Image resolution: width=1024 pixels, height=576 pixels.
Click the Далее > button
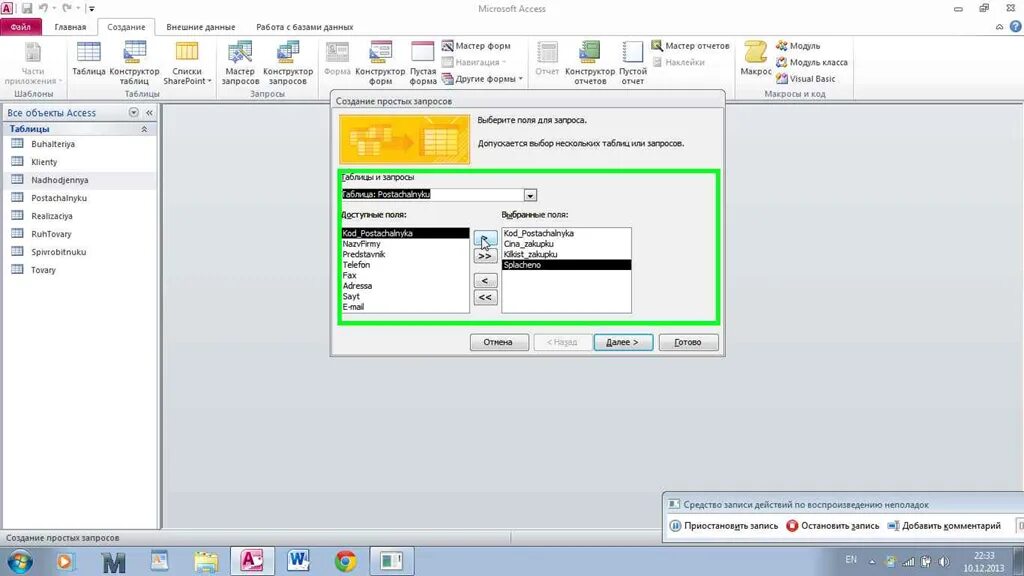coord(623,342)
